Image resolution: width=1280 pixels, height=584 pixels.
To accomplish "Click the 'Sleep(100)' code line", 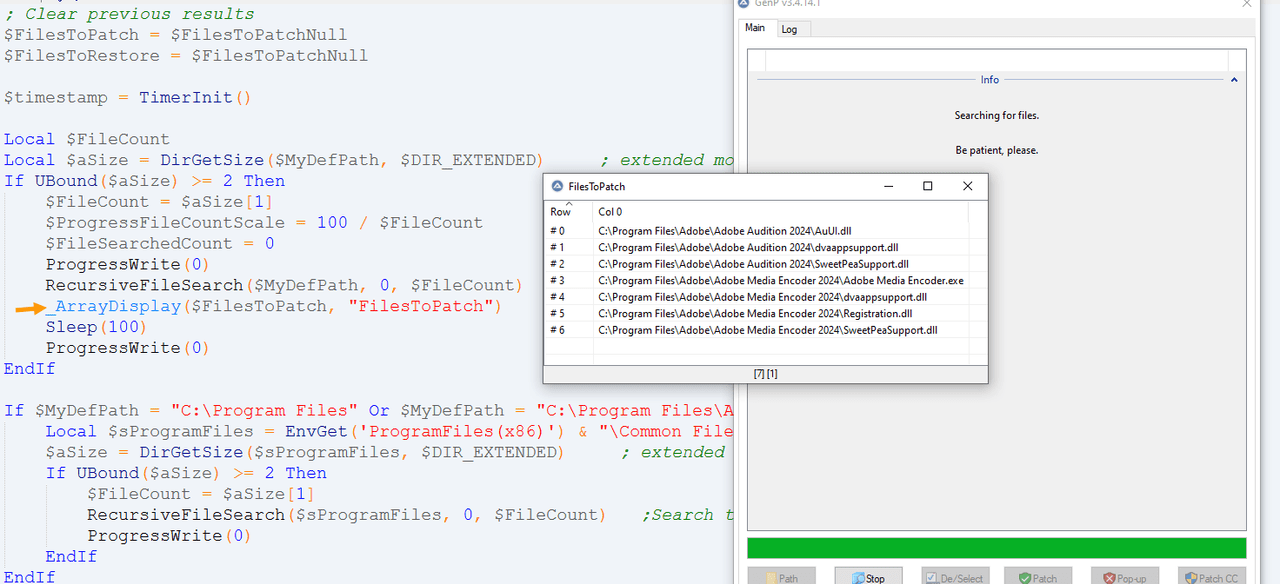I will click(x=96, y=327).
